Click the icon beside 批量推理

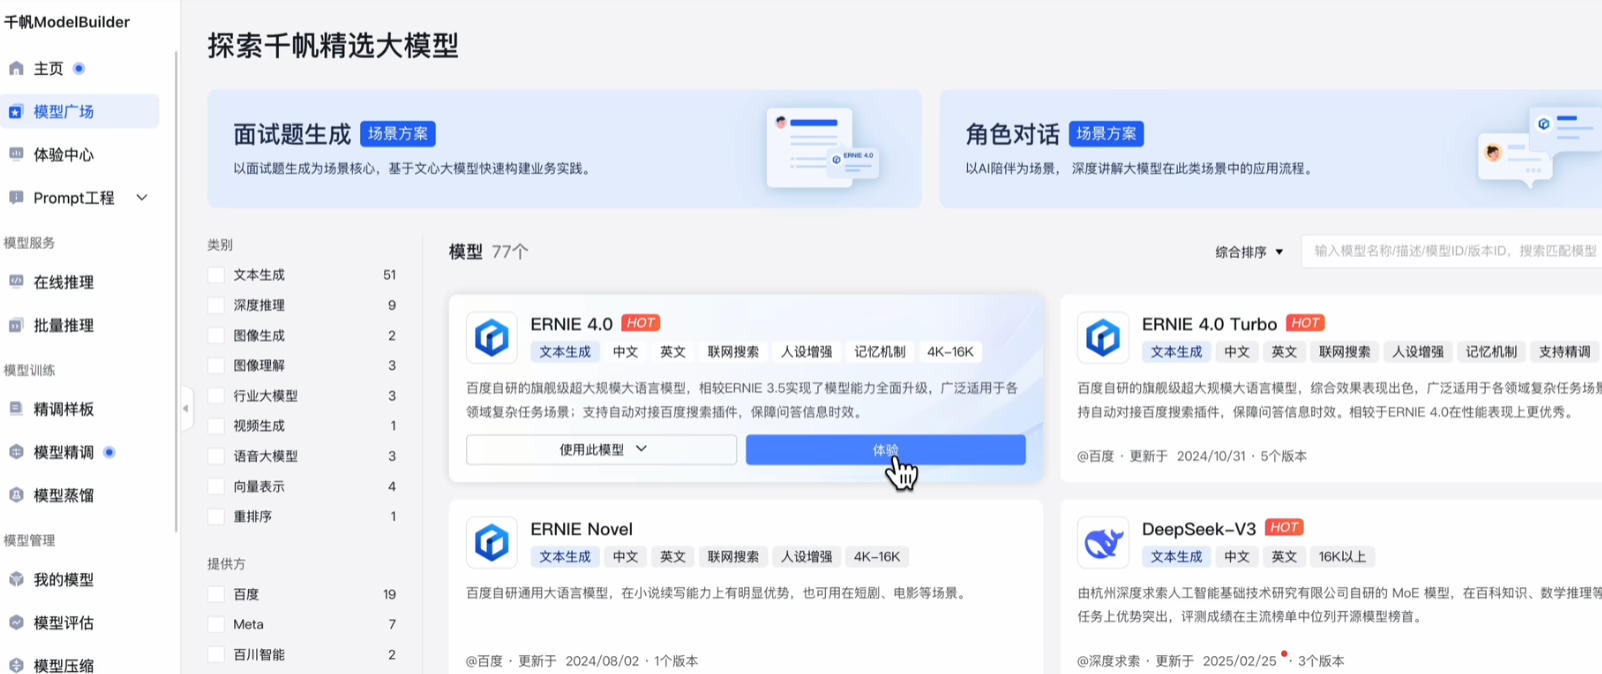click(16, 325)
